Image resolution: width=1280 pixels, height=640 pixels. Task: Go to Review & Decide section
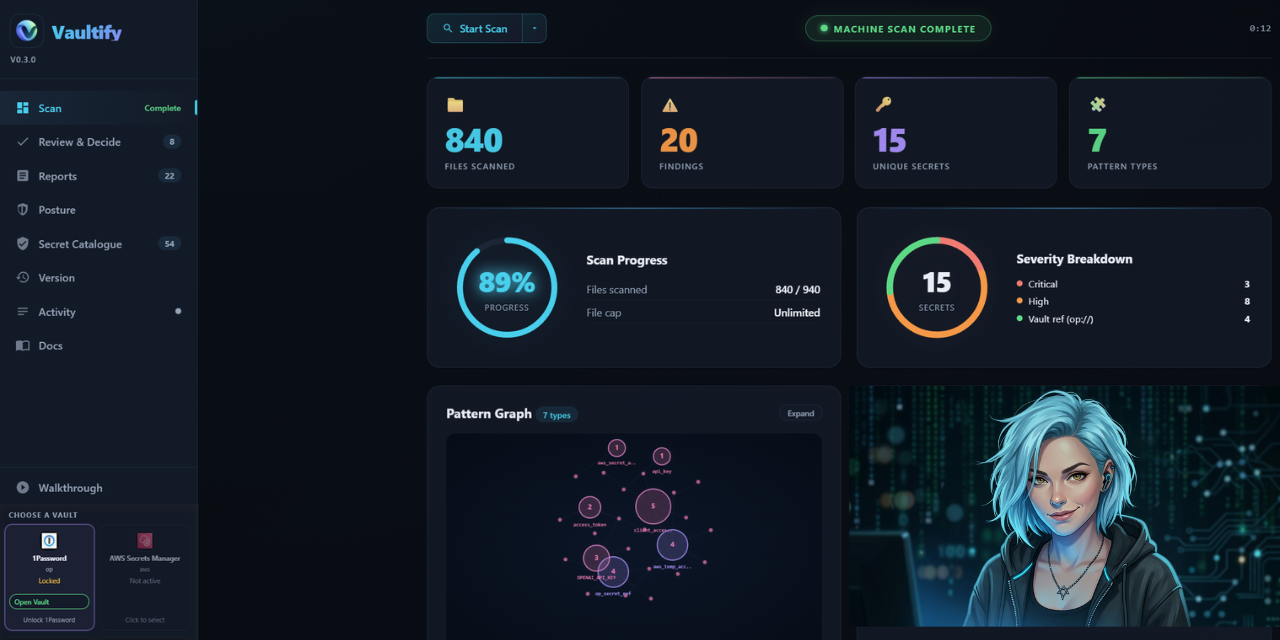[x=98, y=142]
